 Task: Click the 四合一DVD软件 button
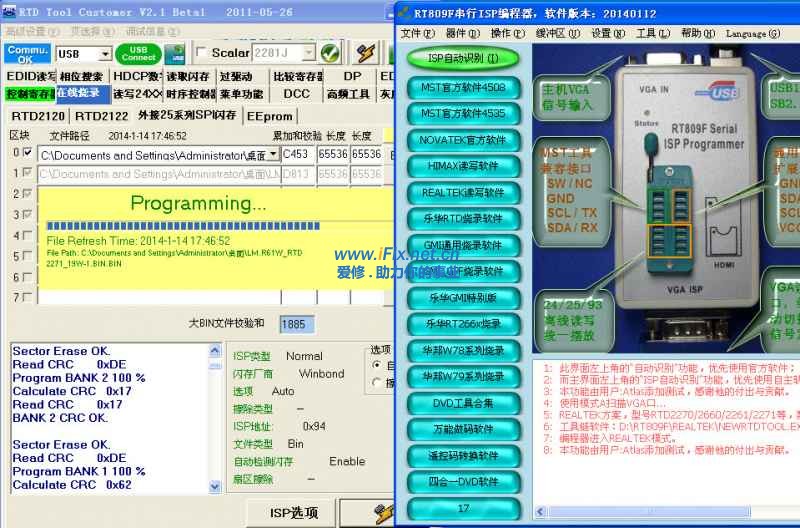click(x=463, y=482)
